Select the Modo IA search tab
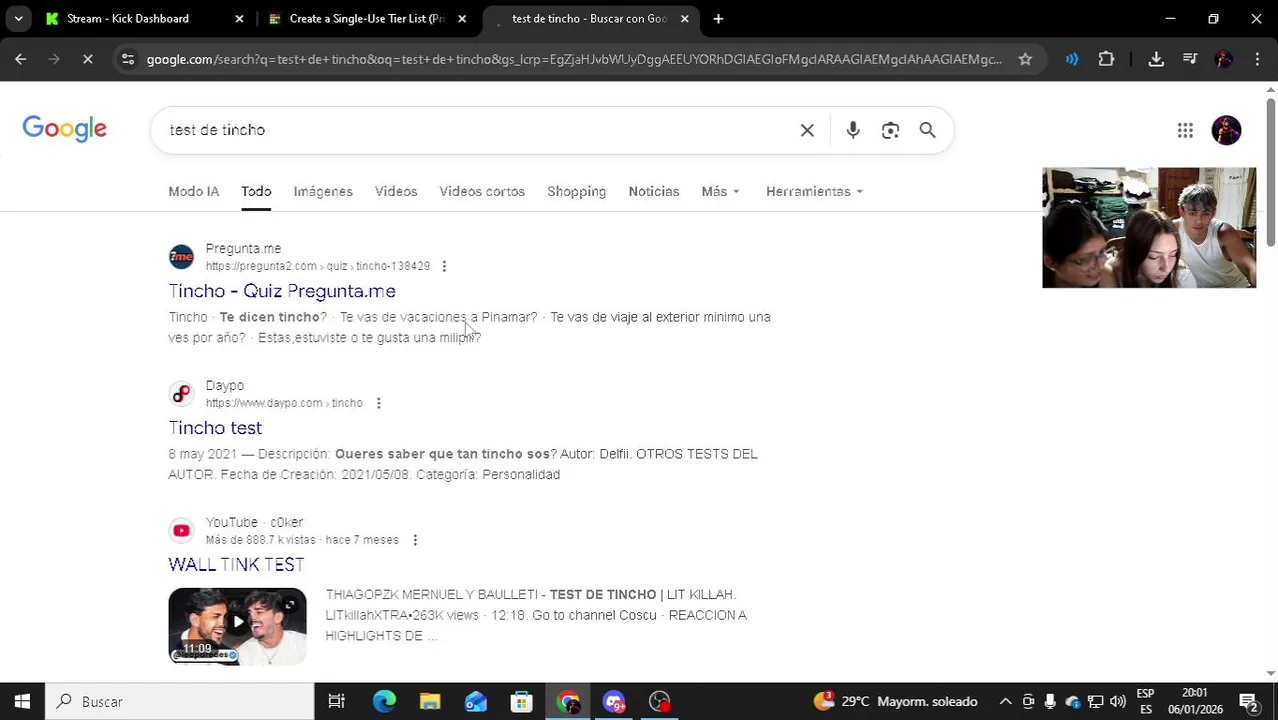This screenshot has height=720, width=1278. pyautogui.click(x=193, y=191)
